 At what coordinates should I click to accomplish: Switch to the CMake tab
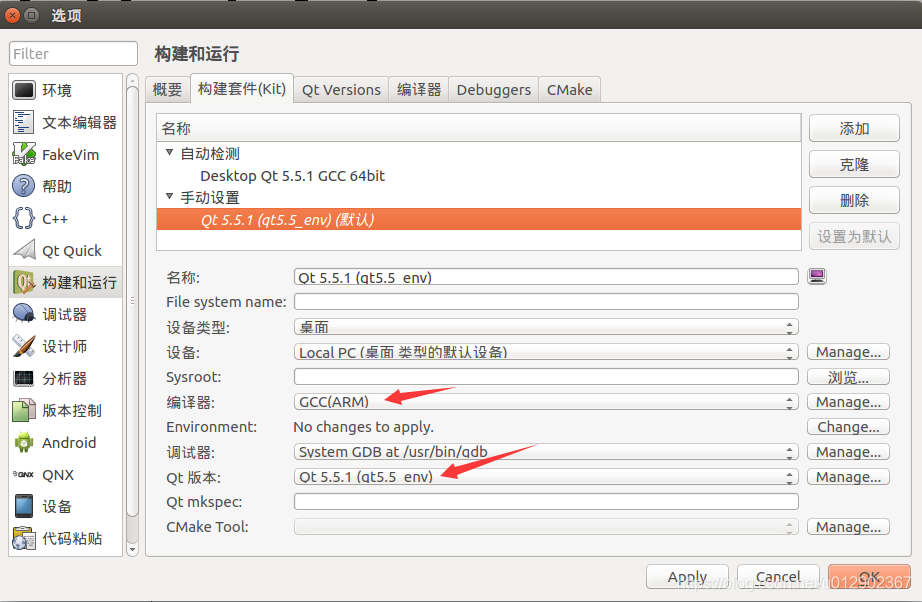pos(569,89)
